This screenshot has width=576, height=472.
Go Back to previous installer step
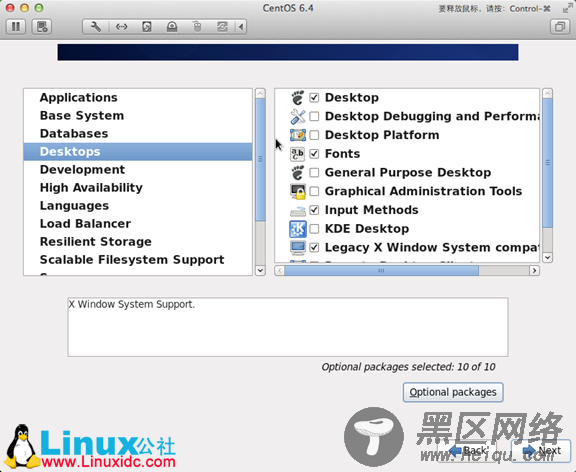click(468, 450)
